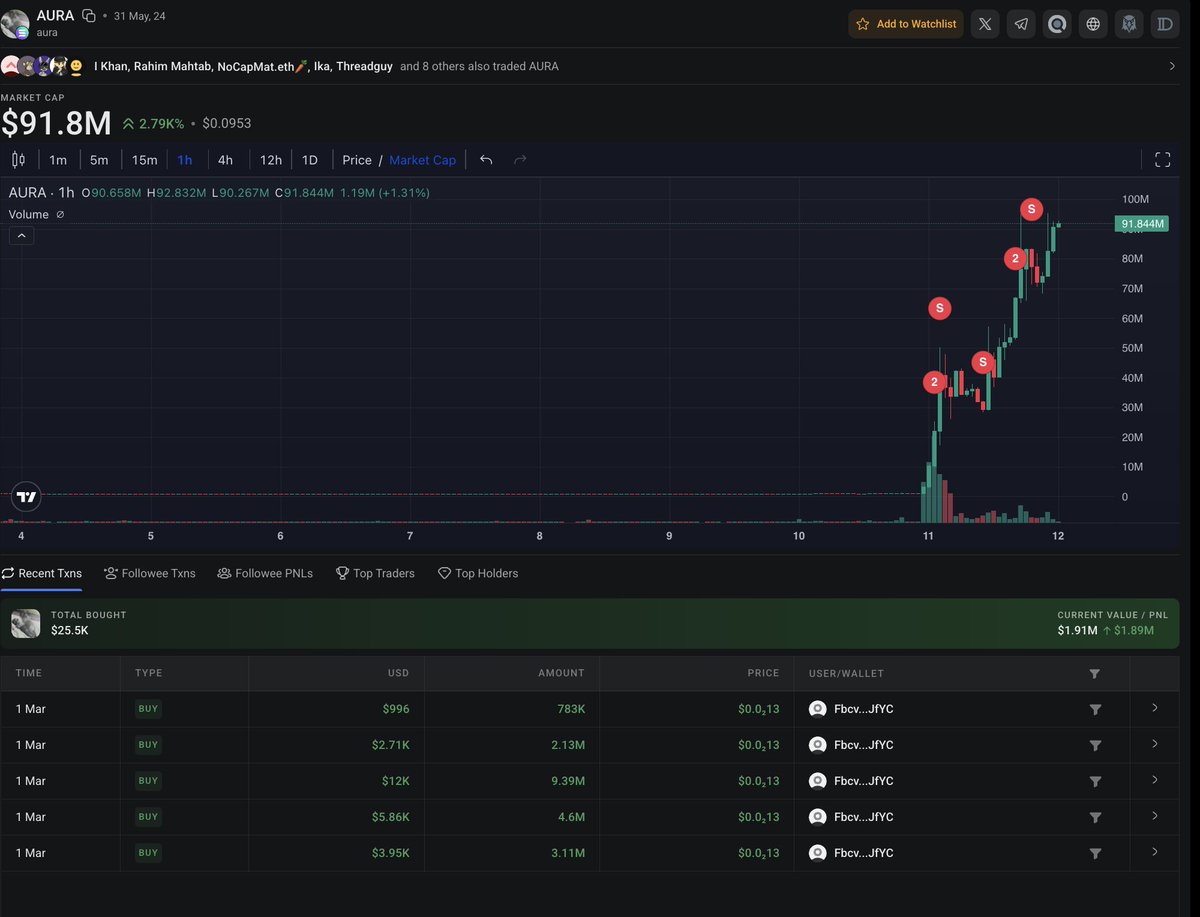This screenshot has width=1200, height=917.
Task: Filter by wallet in the $12K row
Action: (x=1095, y=781)
